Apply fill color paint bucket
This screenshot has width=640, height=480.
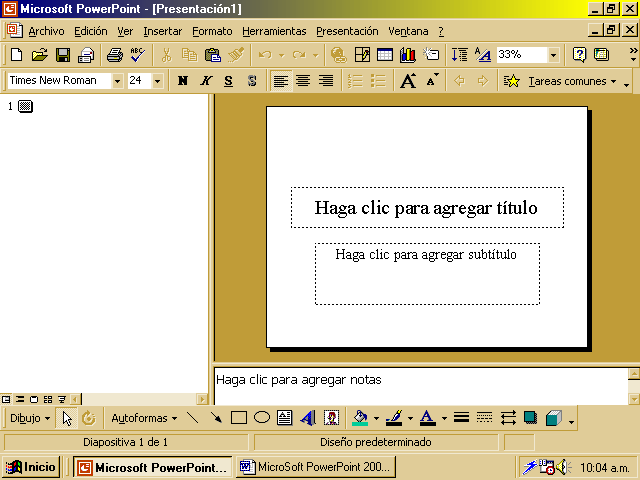(x=360, y=418)
